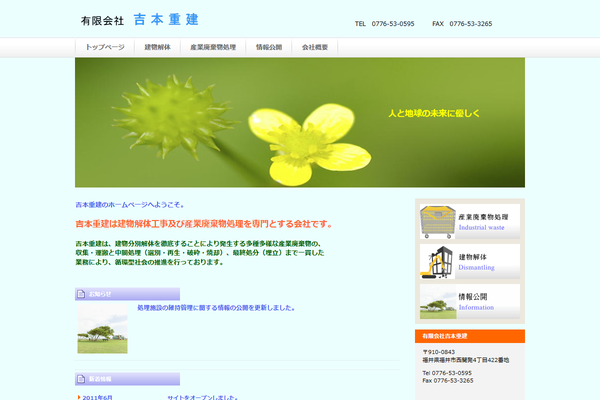Screen dimensions: 600x400
Task: Click the 新着情報 section header bar
Action: pyautogui.click(x=127, y=379)
